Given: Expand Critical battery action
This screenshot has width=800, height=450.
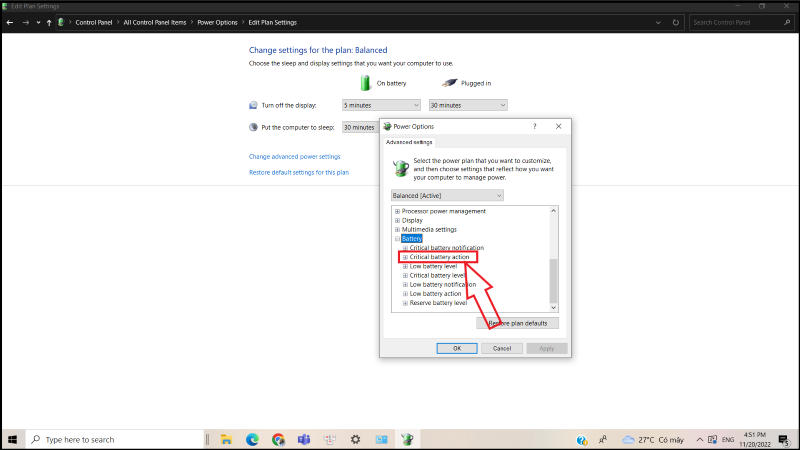Looking at the screenshot, I should click(405, 257).
